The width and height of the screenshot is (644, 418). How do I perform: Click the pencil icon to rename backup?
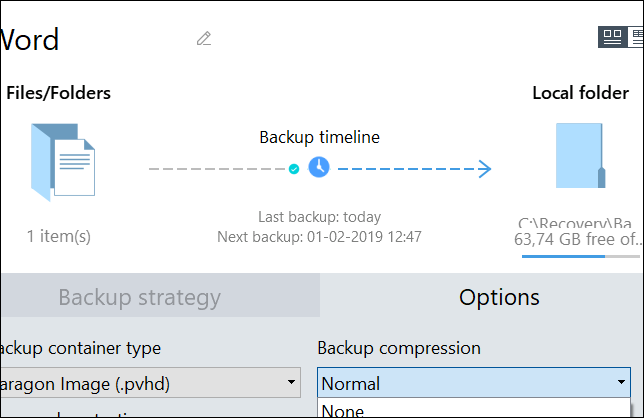[204, 39]
